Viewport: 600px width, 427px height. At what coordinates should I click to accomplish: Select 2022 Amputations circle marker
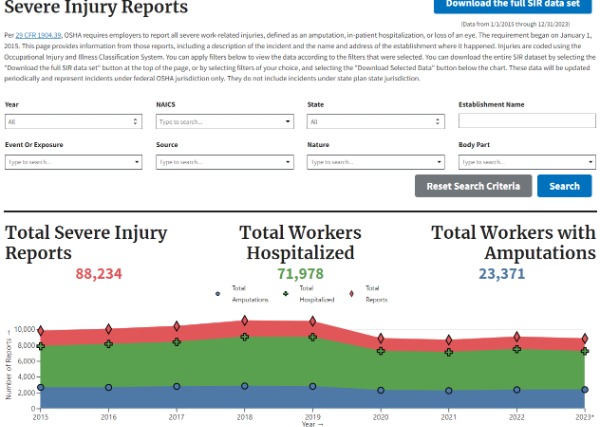pyautogui.click(x=517, y=390)
